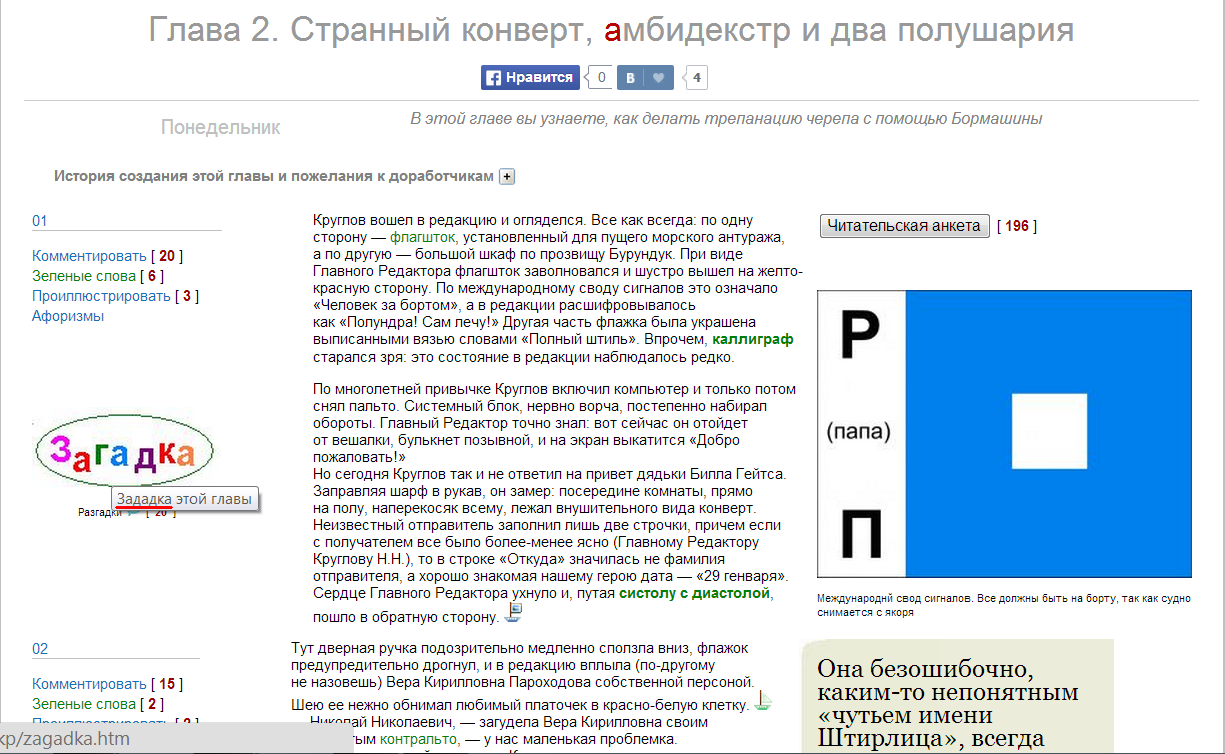Click green phrase систолу с диастолой
The height and width of the screenshot is (754, 1225).
[x=695, y=593]
